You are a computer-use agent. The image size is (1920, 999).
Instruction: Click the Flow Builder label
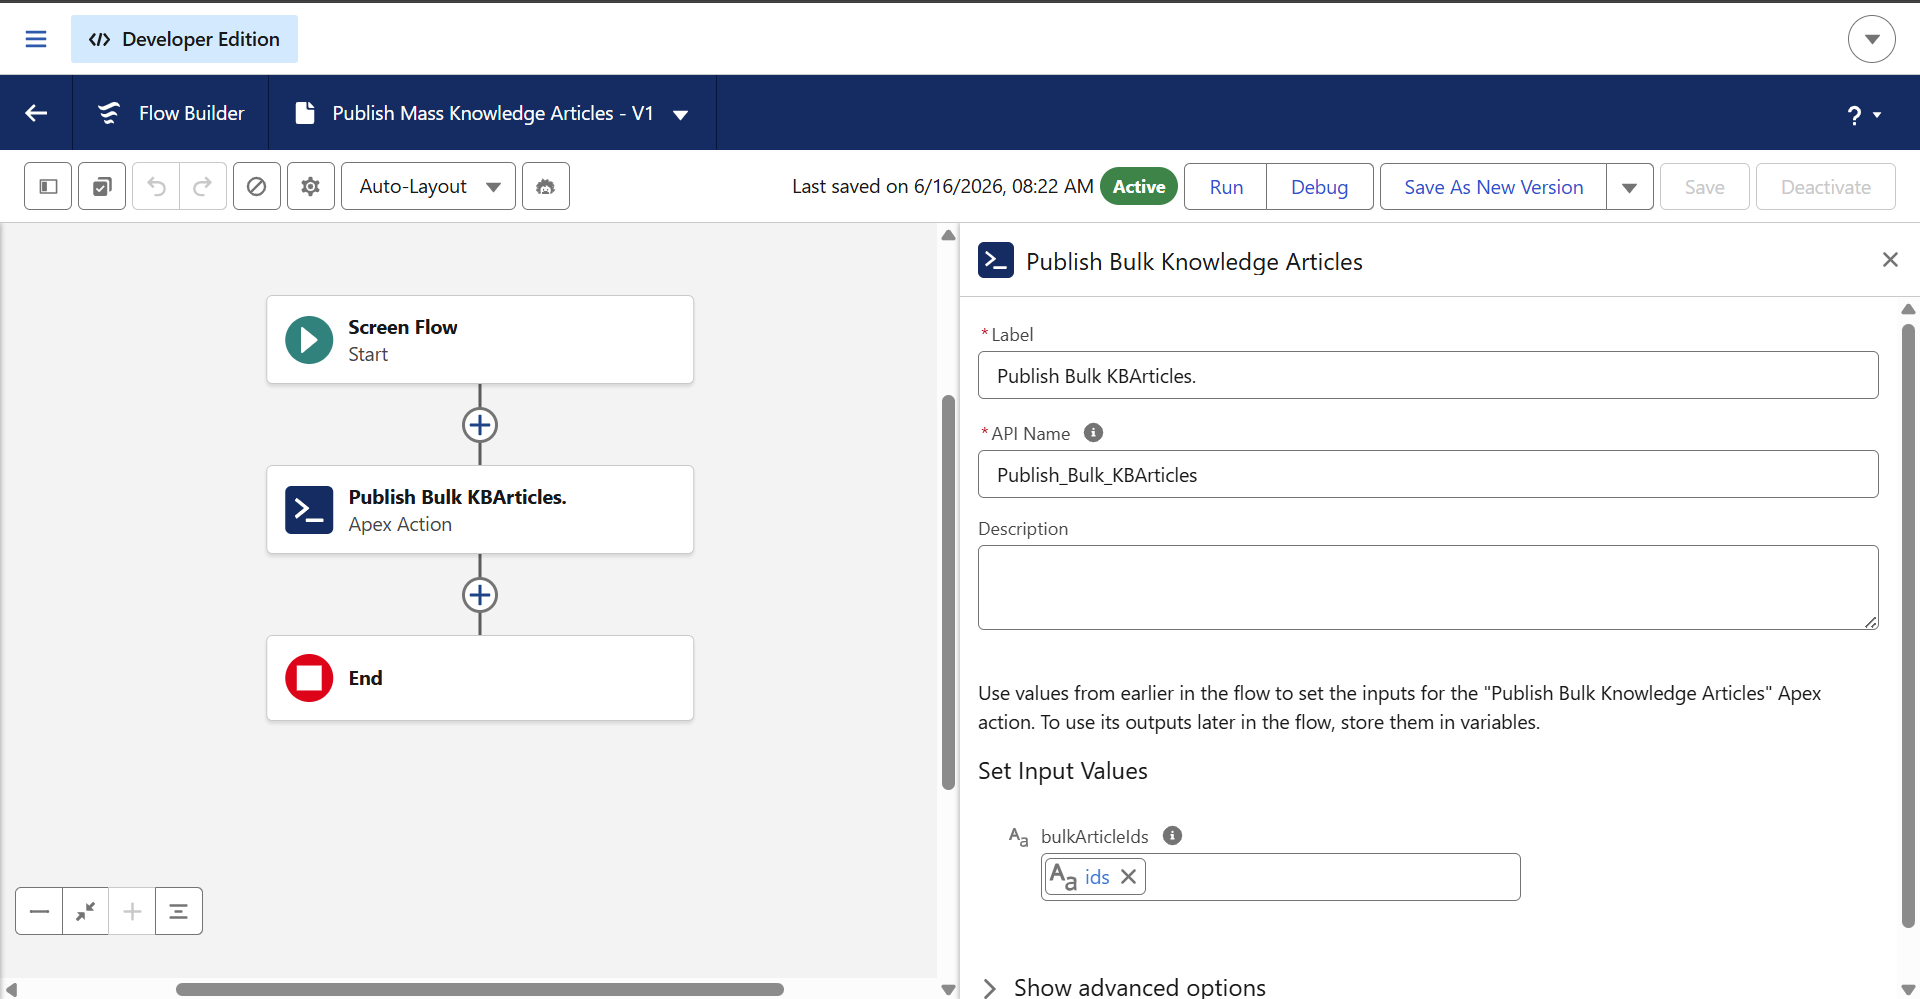coord(191,113)
